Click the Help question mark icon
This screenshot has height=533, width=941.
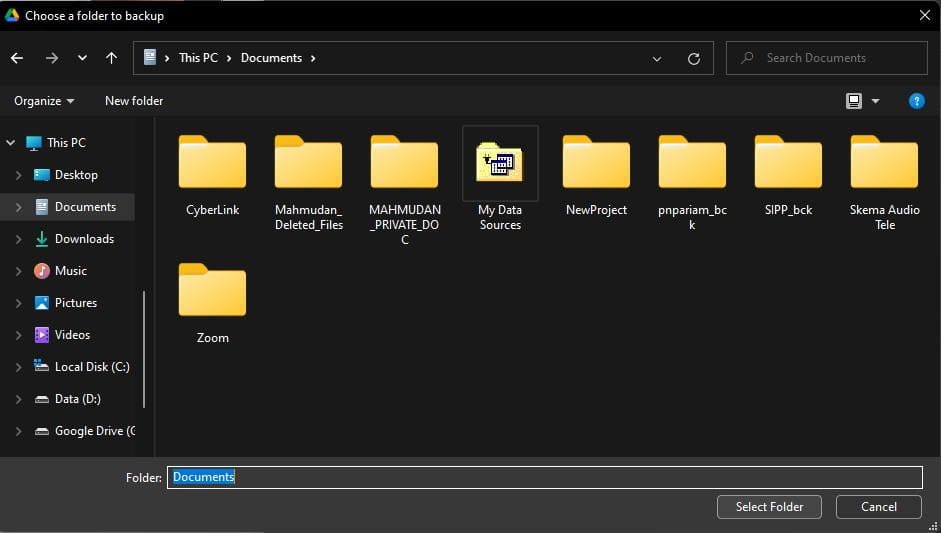(915, 101)
